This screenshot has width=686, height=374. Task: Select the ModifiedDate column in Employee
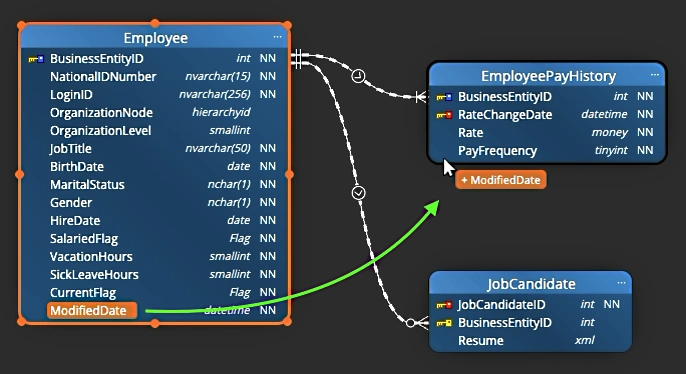pyautogui.click(x=92, y=311)
